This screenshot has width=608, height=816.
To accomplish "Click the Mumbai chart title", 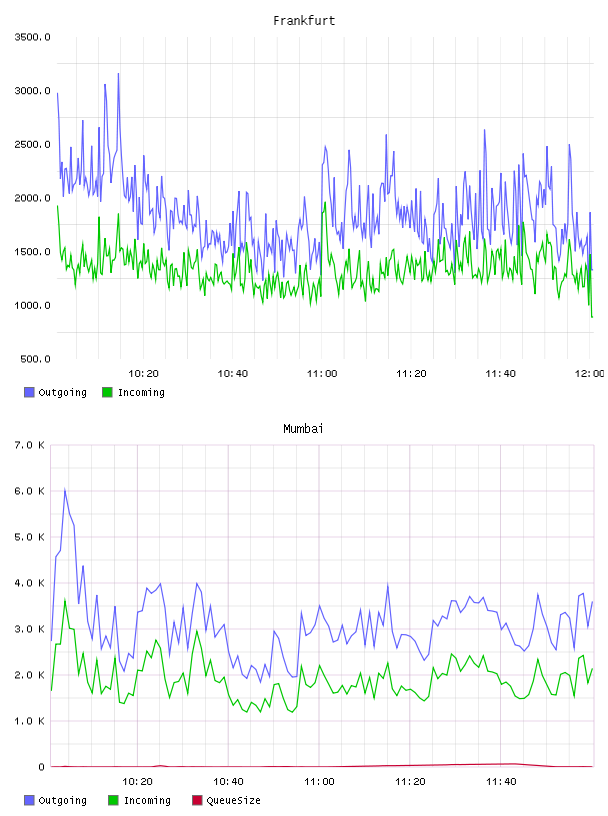I will [303, 429].
